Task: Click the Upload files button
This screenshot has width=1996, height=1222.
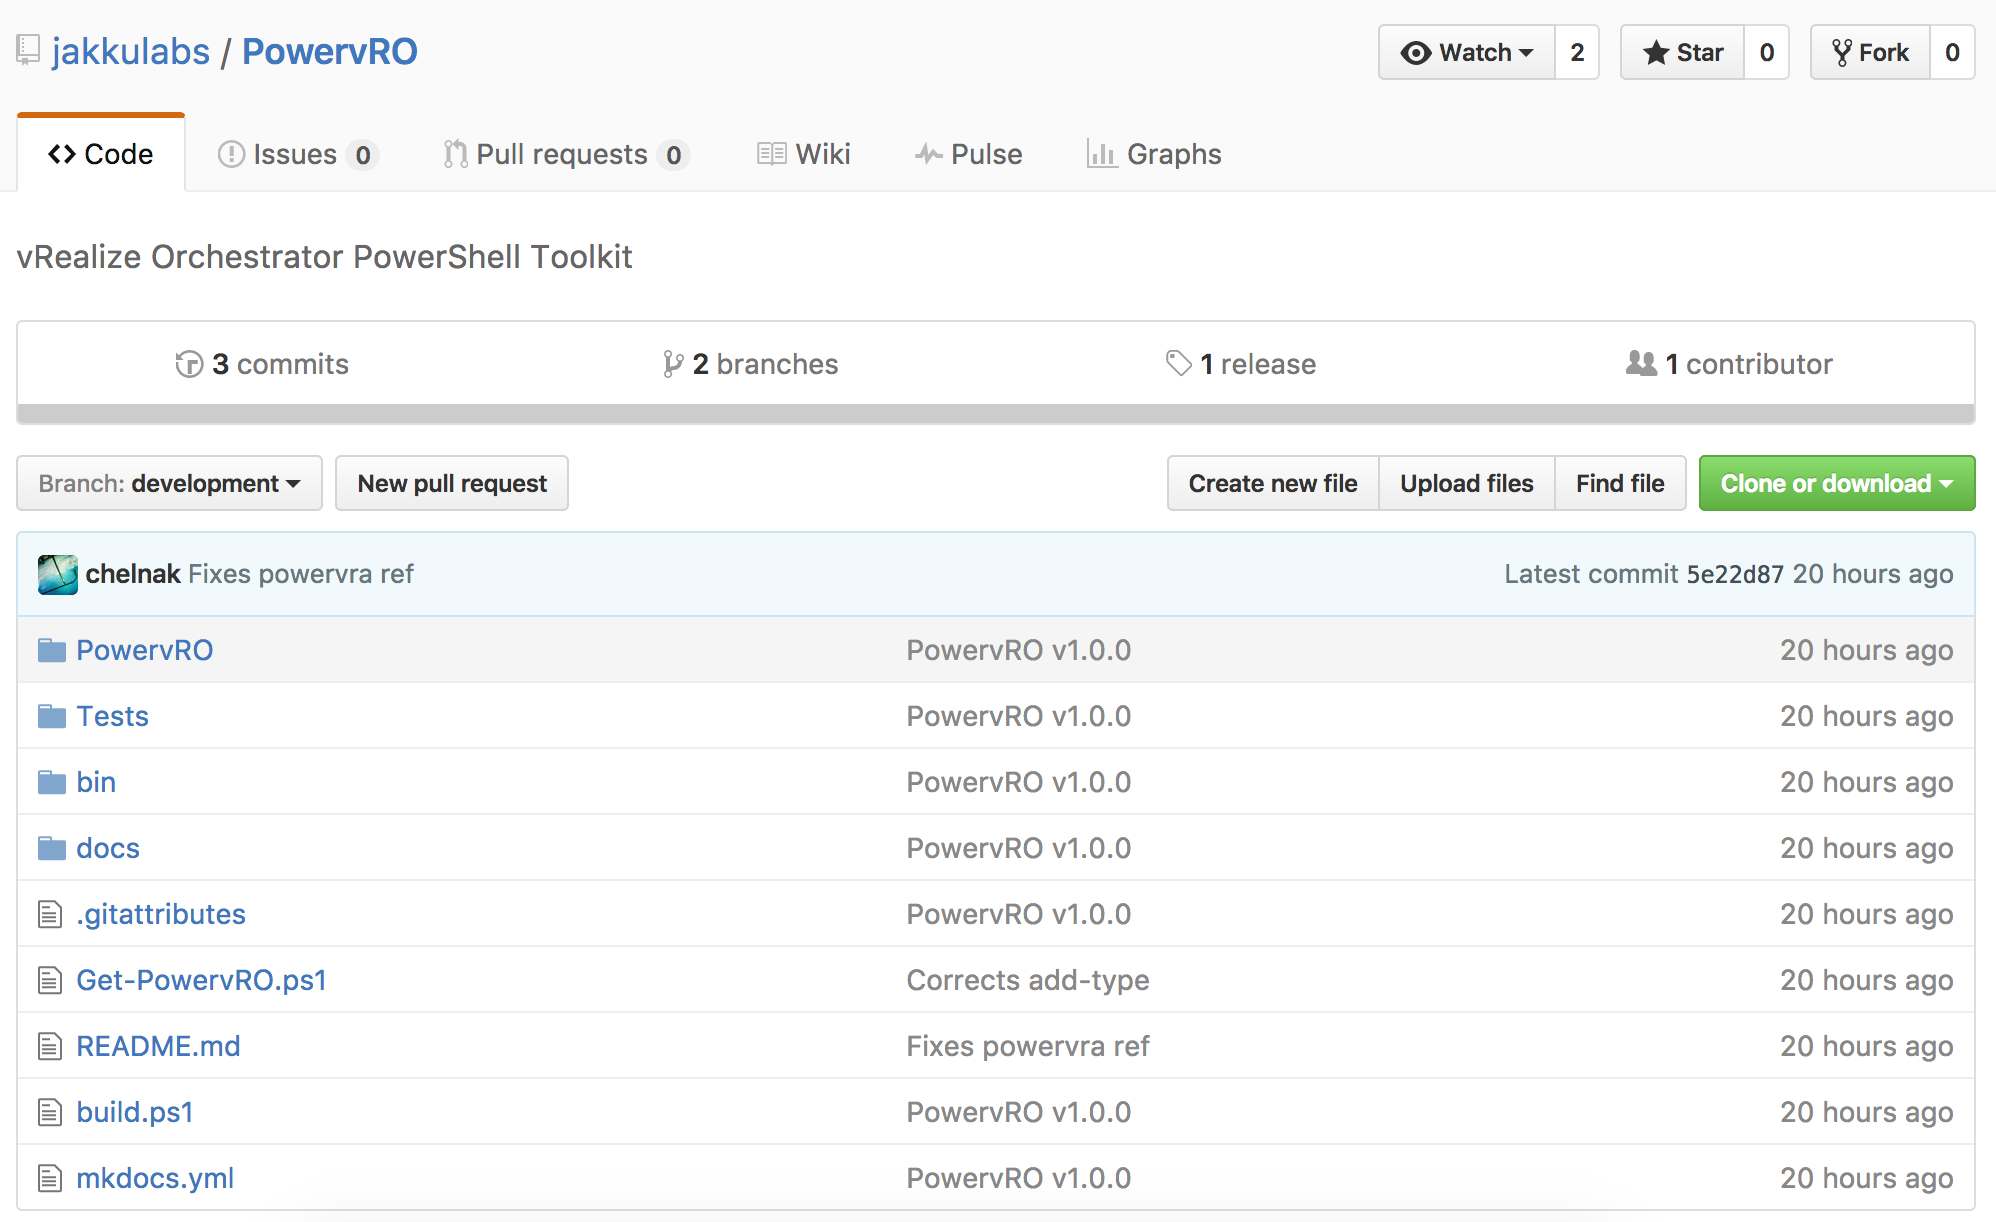Action: (x=1466, y=483)
